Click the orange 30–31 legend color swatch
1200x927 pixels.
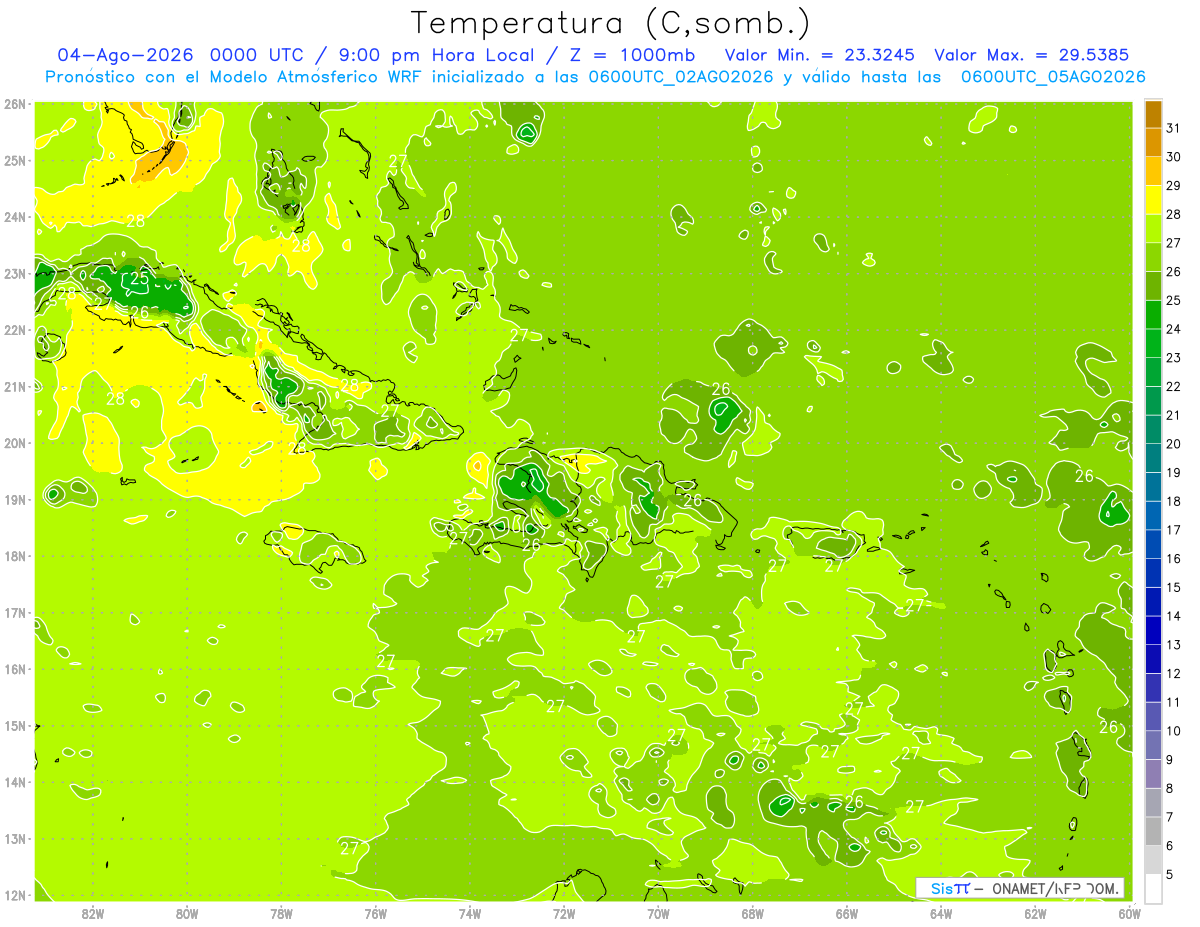point(1153,142)
